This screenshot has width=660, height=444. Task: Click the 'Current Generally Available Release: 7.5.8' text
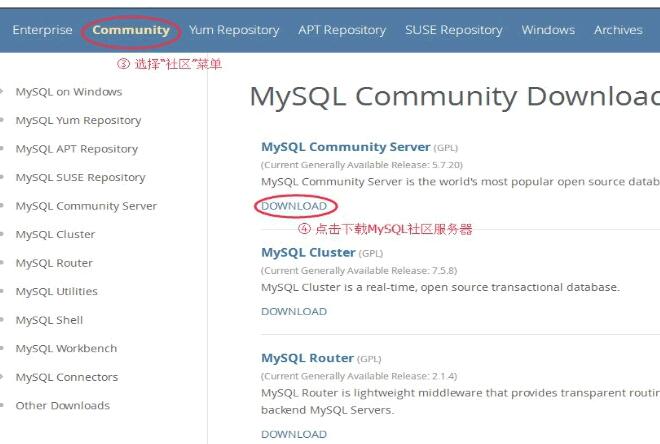359,270
